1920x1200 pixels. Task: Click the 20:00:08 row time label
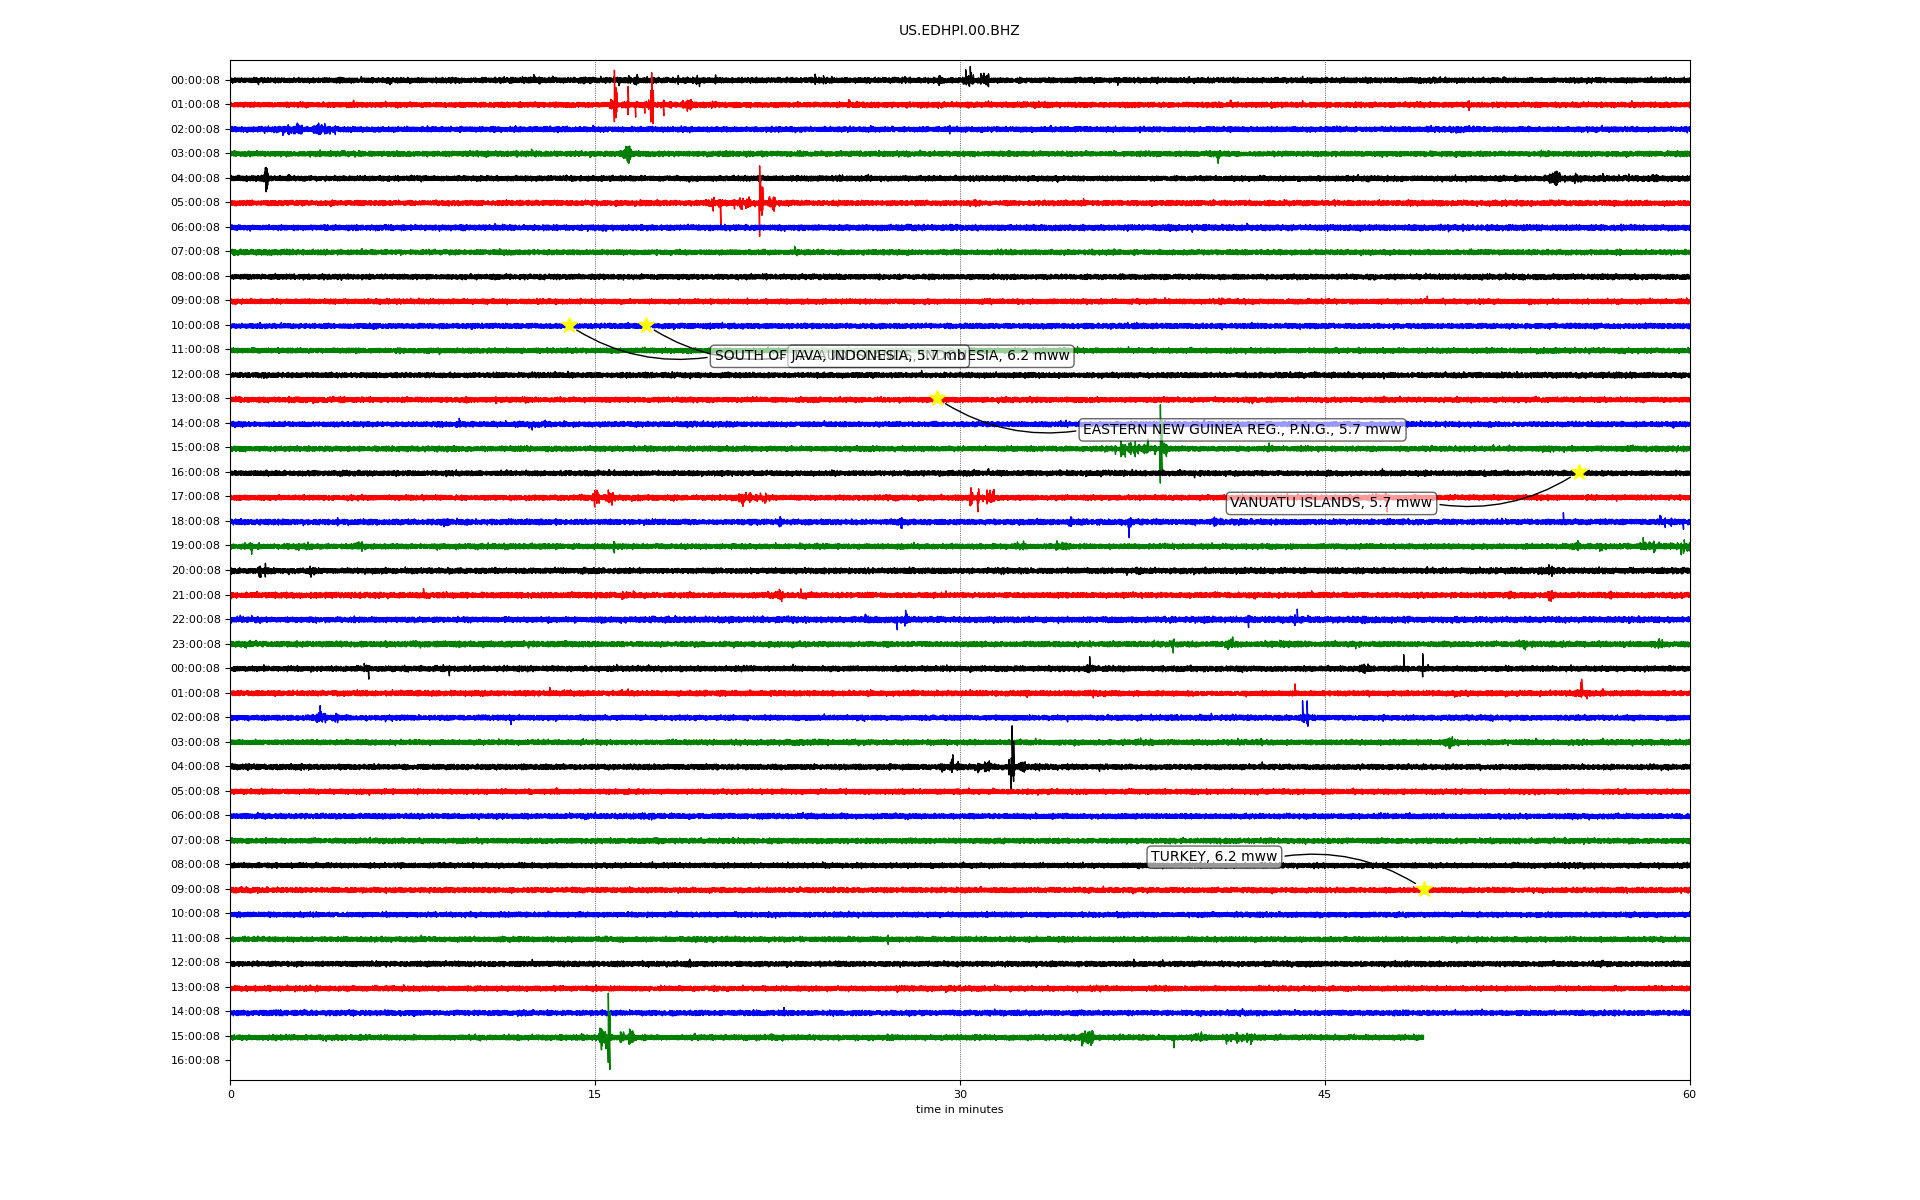(x=195, y=571)
